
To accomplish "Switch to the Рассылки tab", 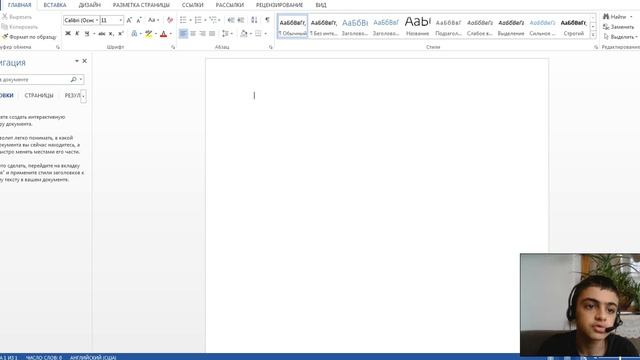I will click(x=229, y=5).
